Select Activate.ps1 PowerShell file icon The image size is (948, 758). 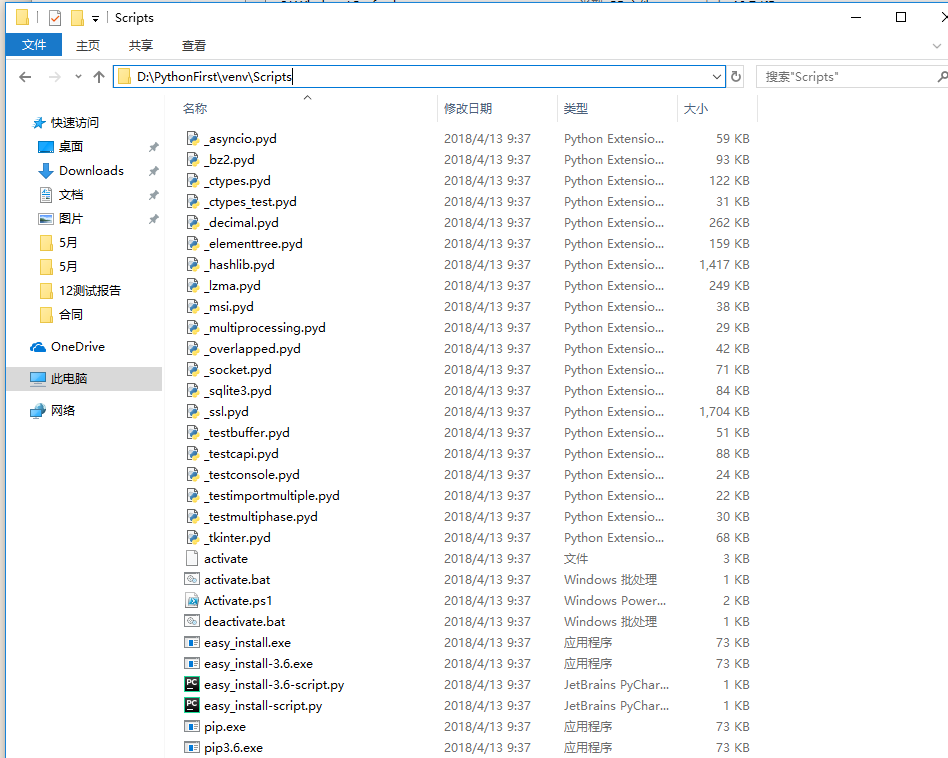[192, 600]
